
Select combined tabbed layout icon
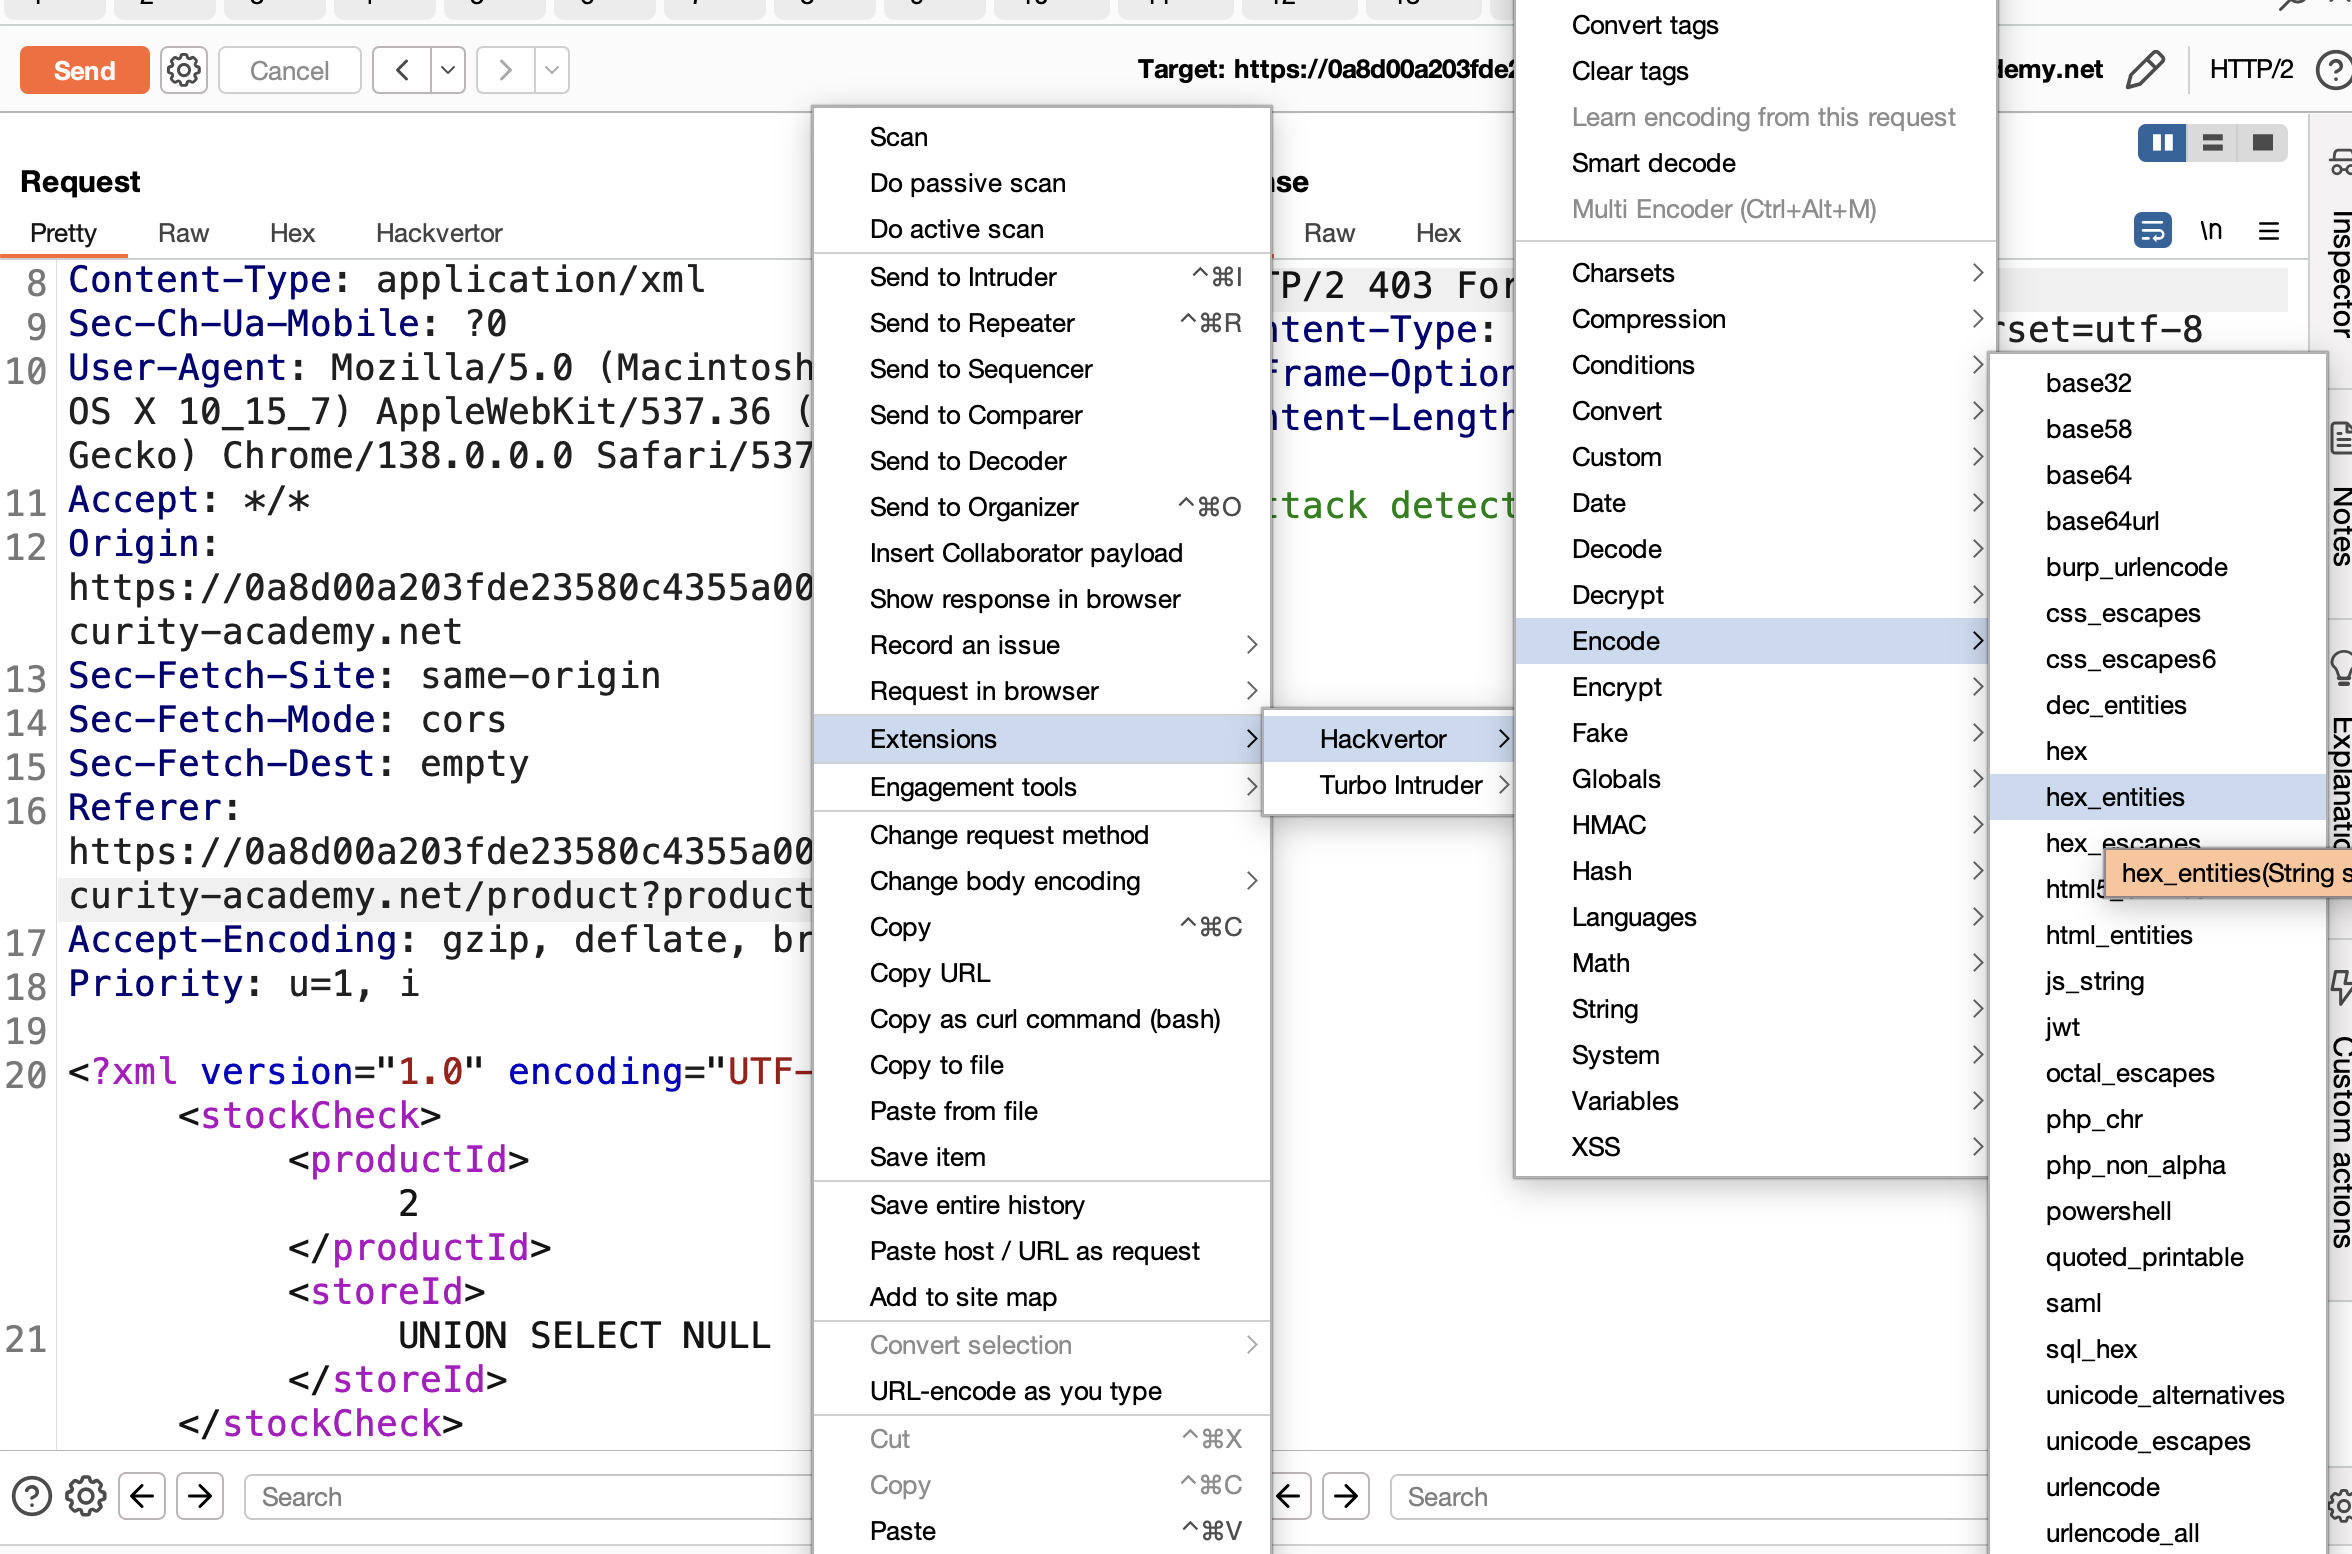point(2263,143)
